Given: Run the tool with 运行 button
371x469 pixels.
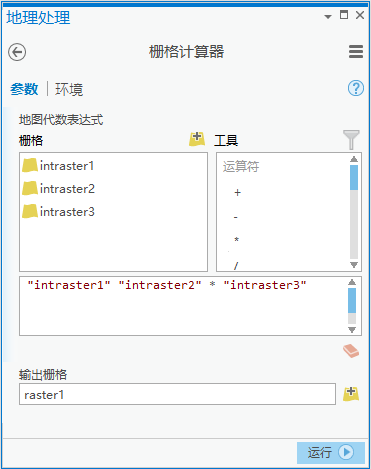Looking at the screenshot, I should tap(331, 453).
